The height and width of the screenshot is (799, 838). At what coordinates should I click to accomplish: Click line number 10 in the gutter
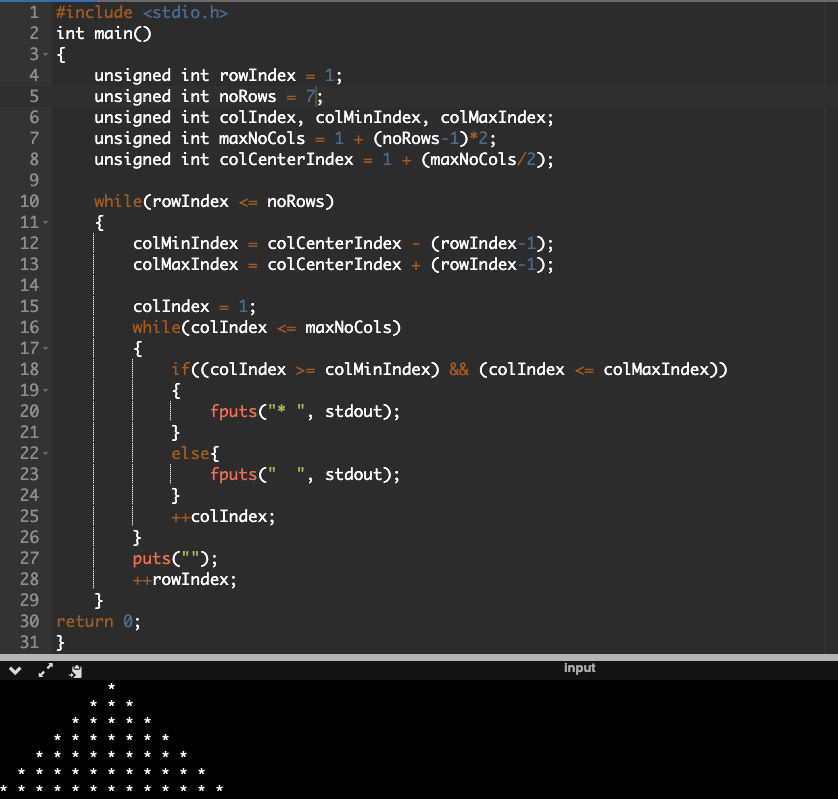tap(29, 201)
